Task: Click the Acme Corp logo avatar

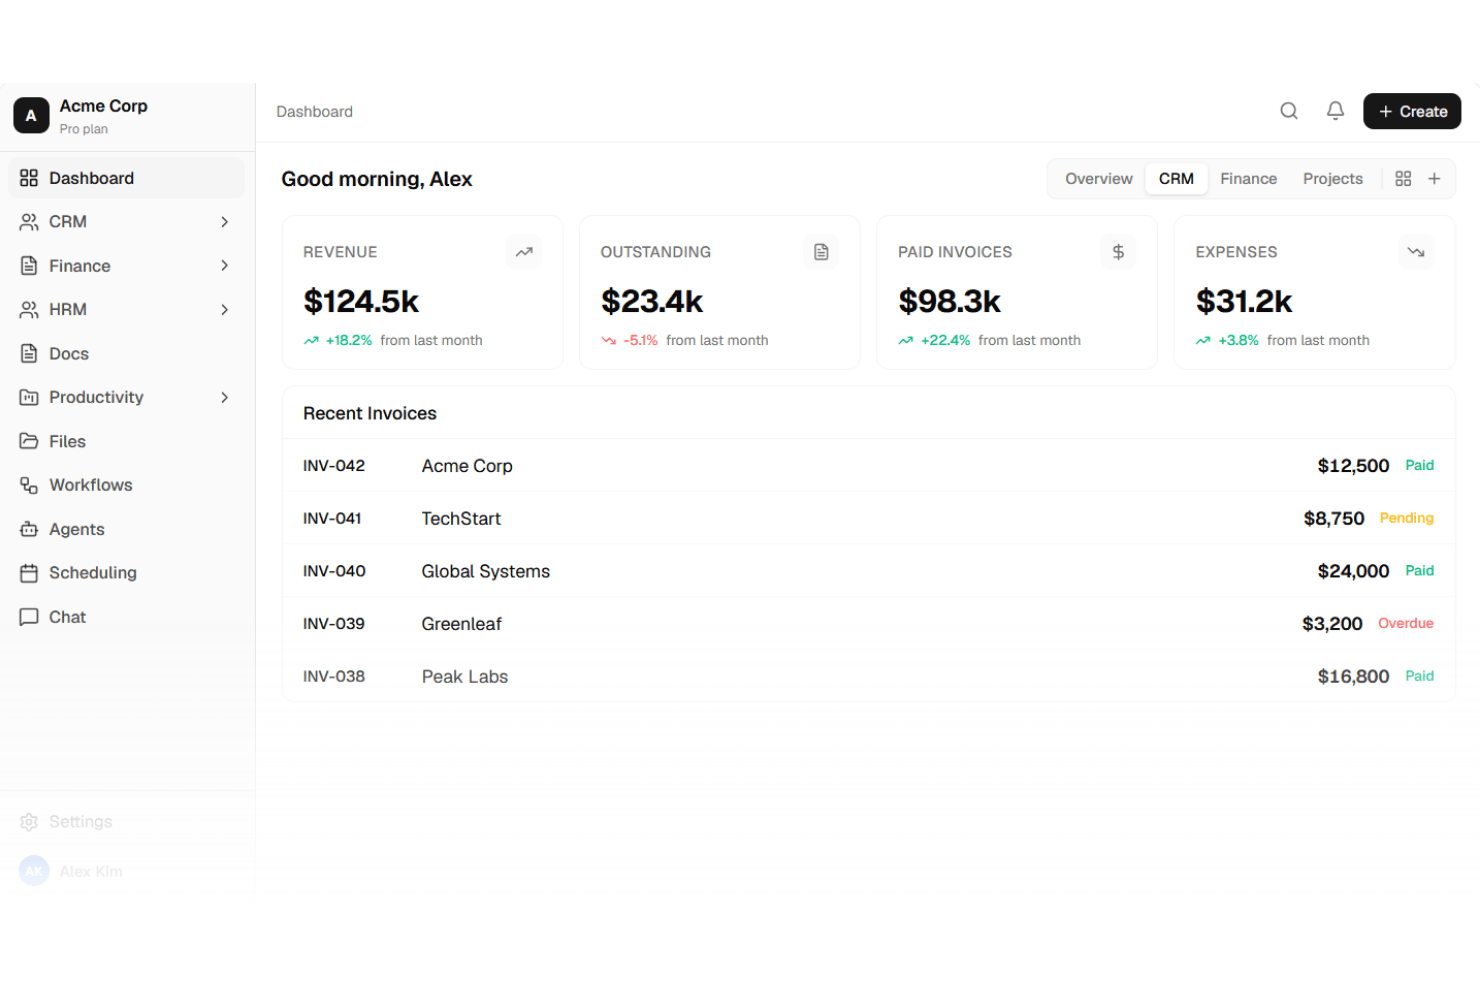Action: click(31, 116)
